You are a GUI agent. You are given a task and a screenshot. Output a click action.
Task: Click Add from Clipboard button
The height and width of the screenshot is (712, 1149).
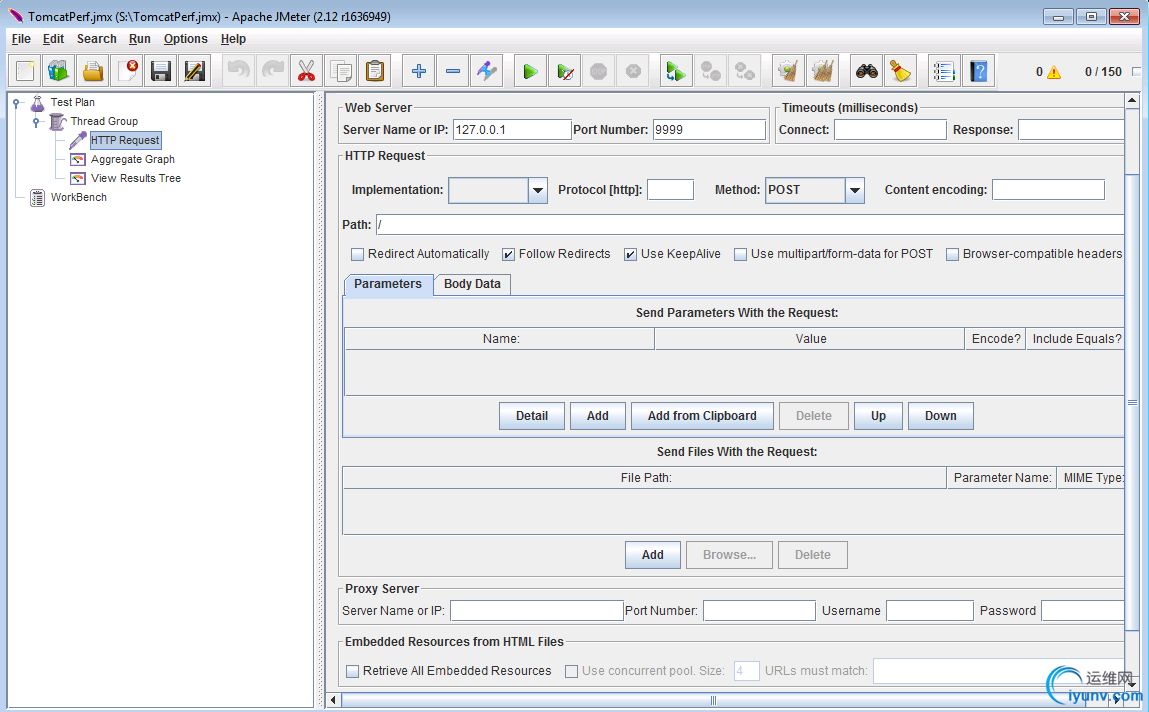702,416
